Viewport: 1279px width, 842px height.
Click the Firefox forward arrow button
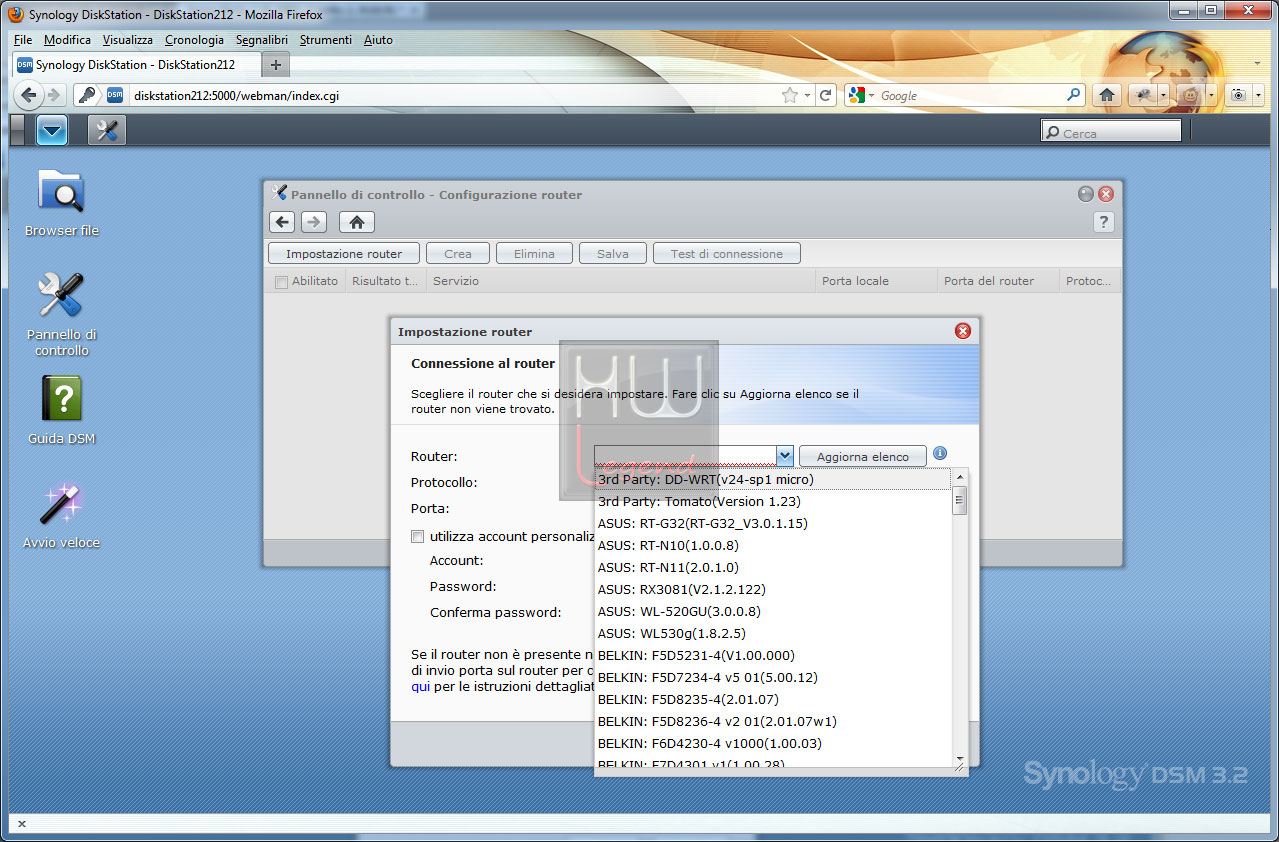[54, 95]
